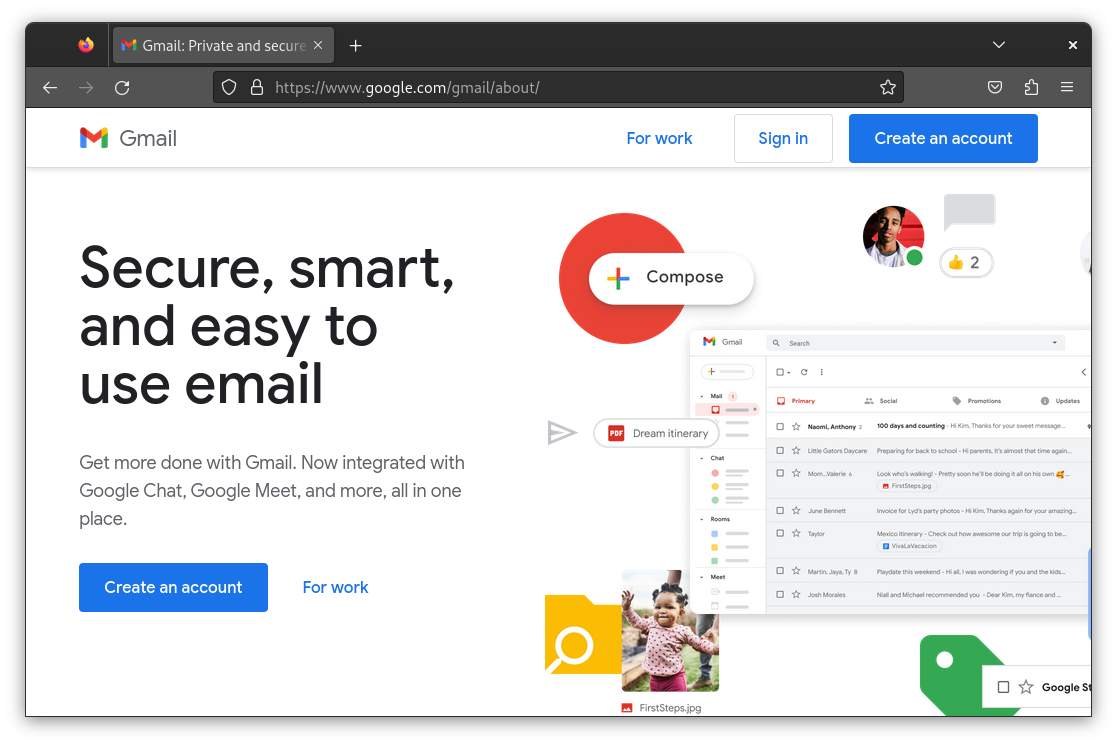This screenshot has height=745, width=1117.
Task: Open the three-dot More options icon in the mockup
Action: [822, 371]
